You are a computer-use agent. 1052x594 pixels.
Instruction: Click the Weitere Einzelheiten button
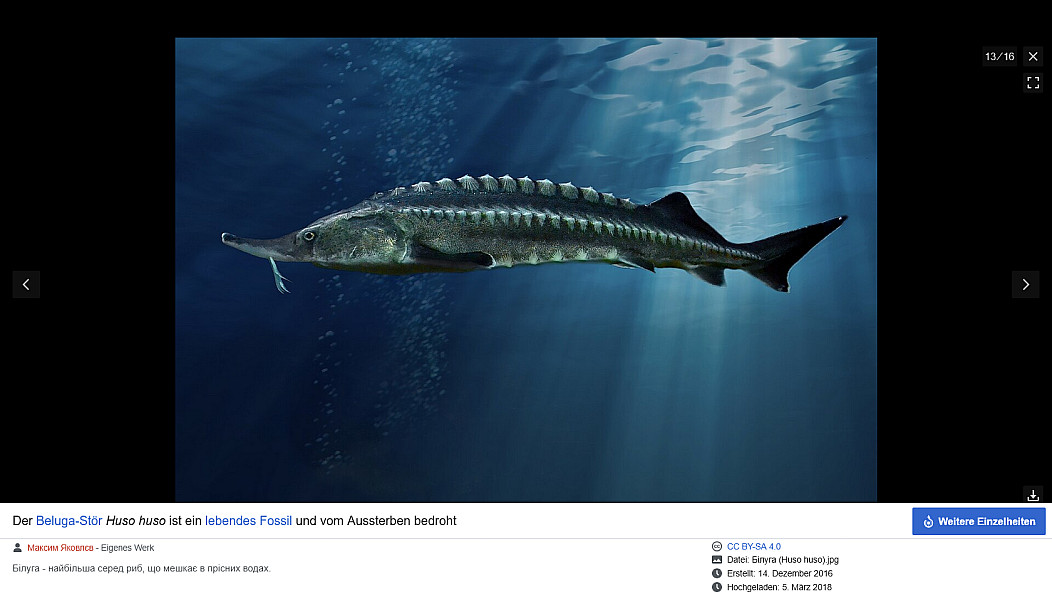coord(978,521)
